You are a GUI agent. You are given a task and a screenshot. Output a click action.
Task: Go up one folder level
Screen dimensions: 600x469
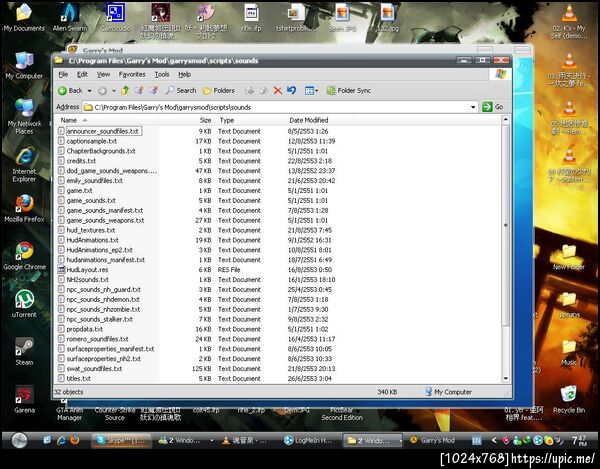click(125, 91)
